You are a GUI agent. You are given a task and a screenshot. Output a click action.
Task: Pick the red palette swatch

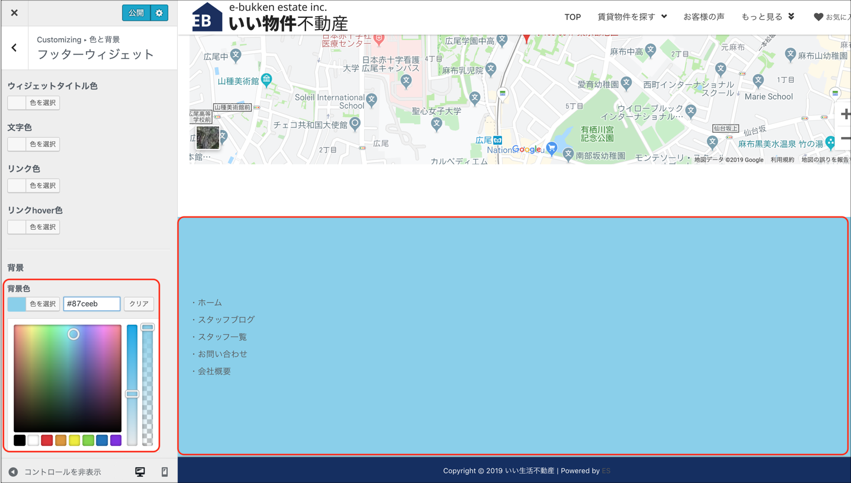point(46,440)
